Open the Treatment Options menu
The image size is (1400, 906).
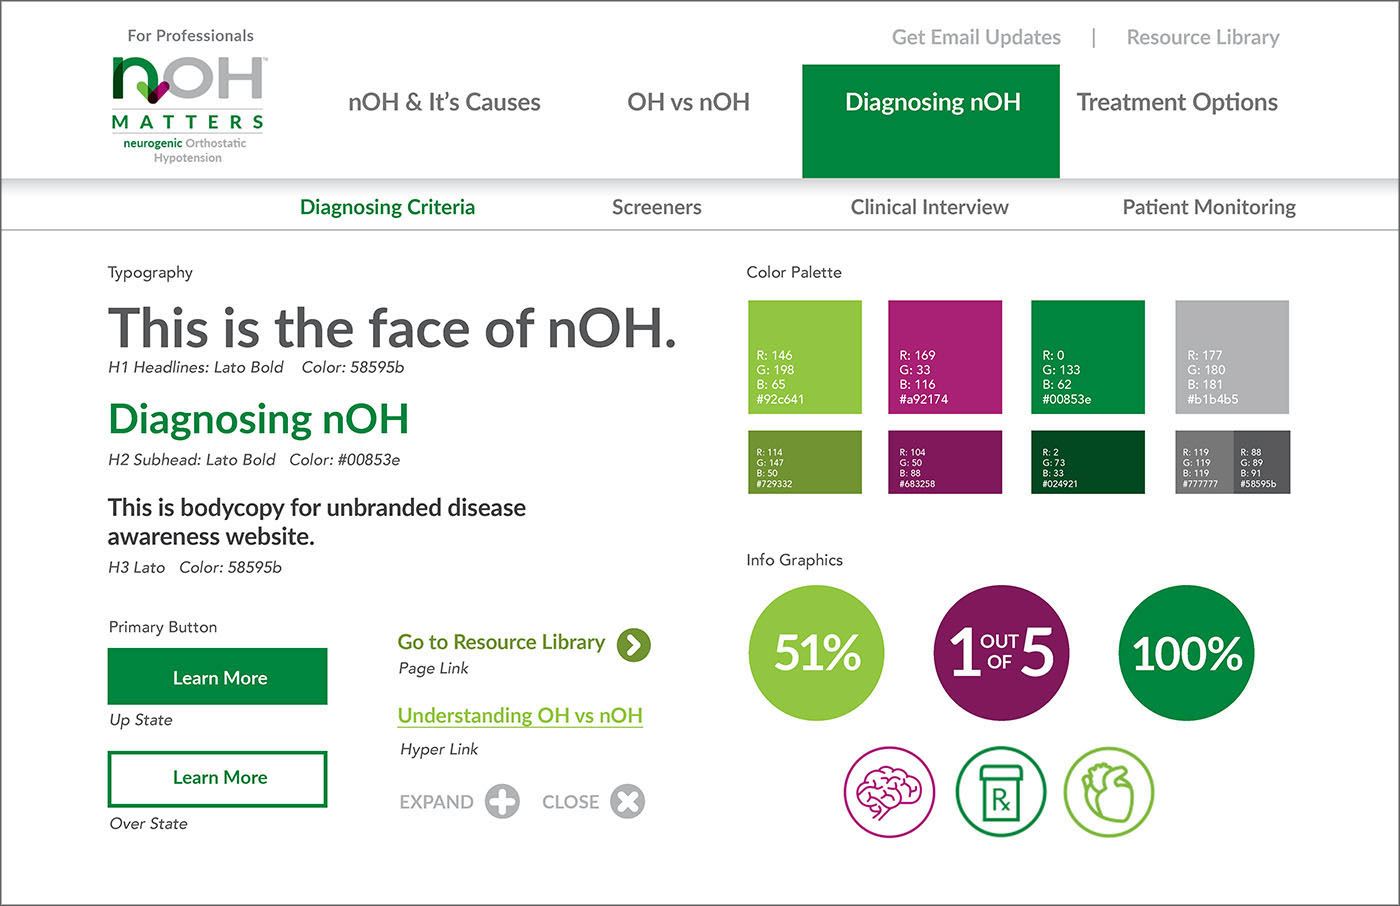click(1177, 102)
